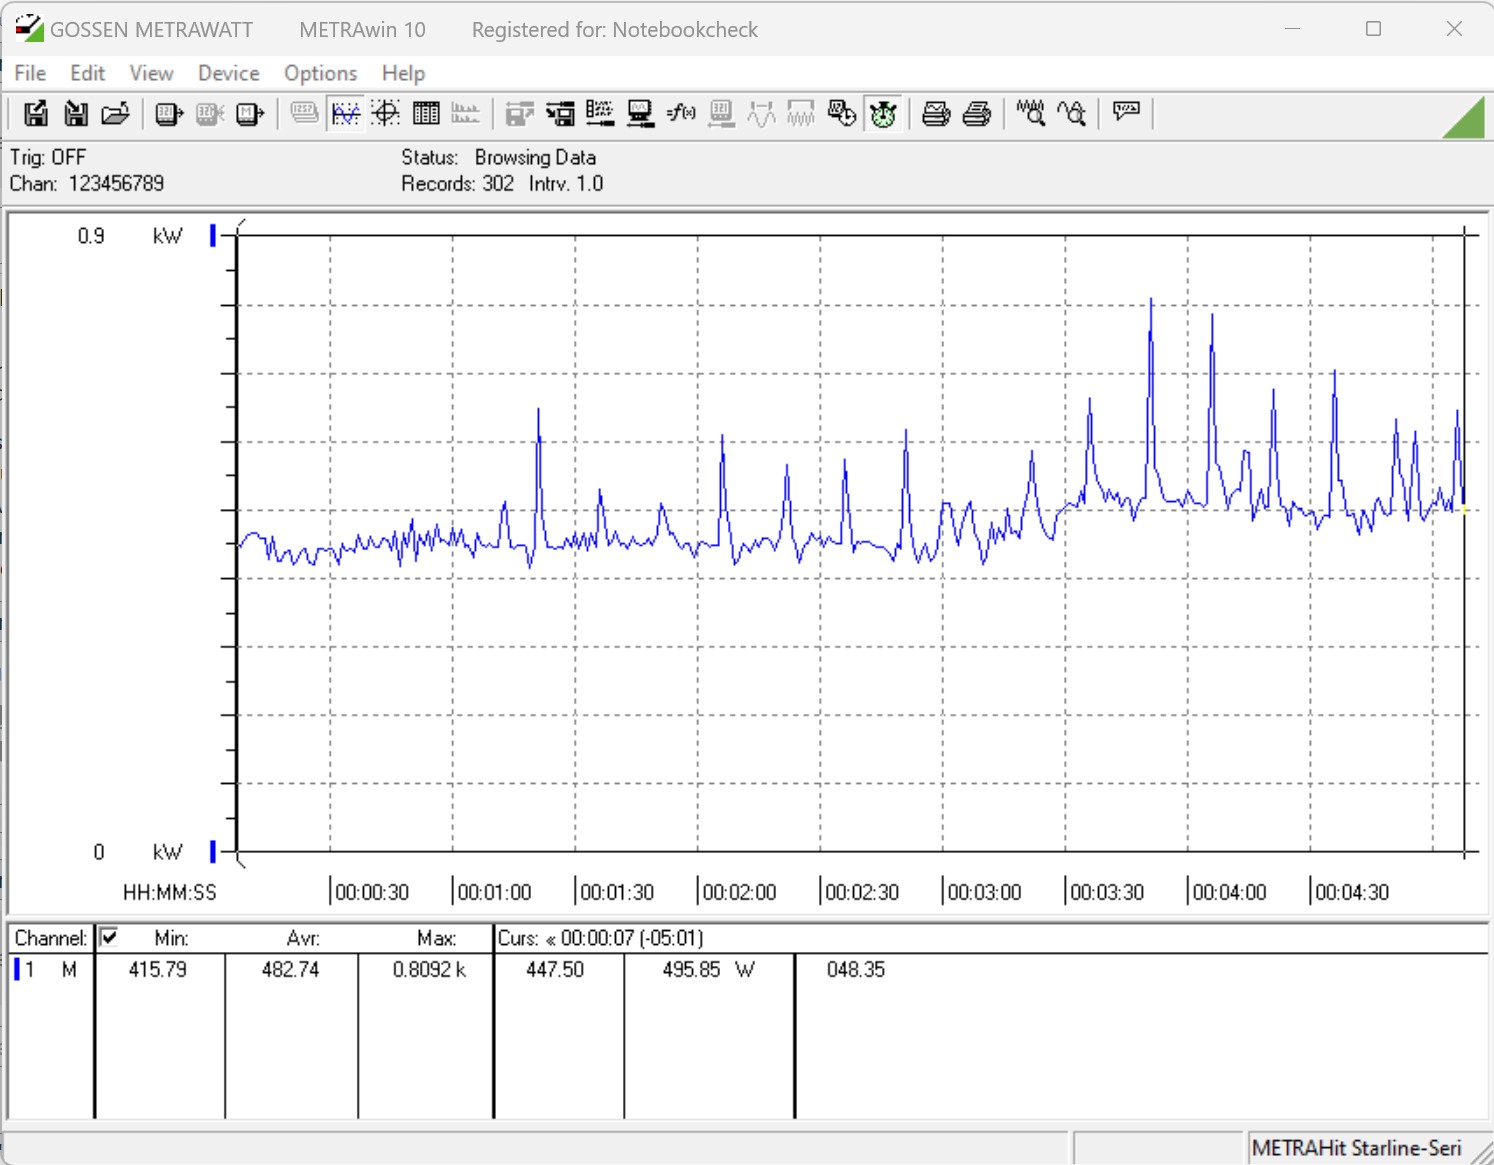The image size is (1494, 1165).
Task: Click the blue marker beside 0.9 kW
Action: 212,236
